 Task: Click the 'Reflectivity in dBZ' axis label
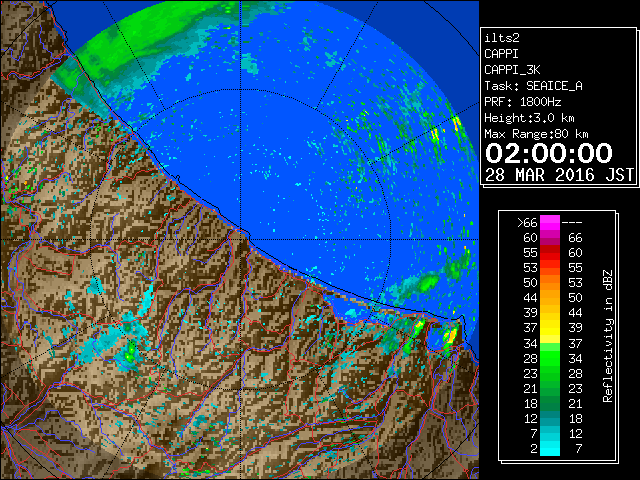tap(608, 336)
